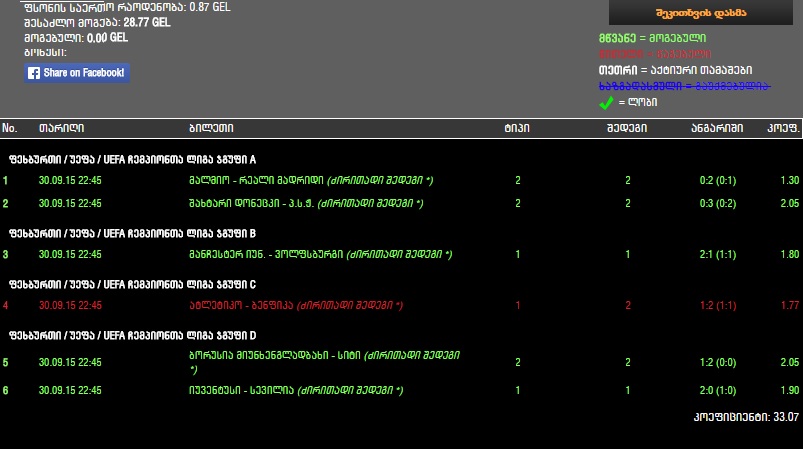Click the odds value 1.80
803x449 pixels.
pyautogui.click(x=790, y=254)
